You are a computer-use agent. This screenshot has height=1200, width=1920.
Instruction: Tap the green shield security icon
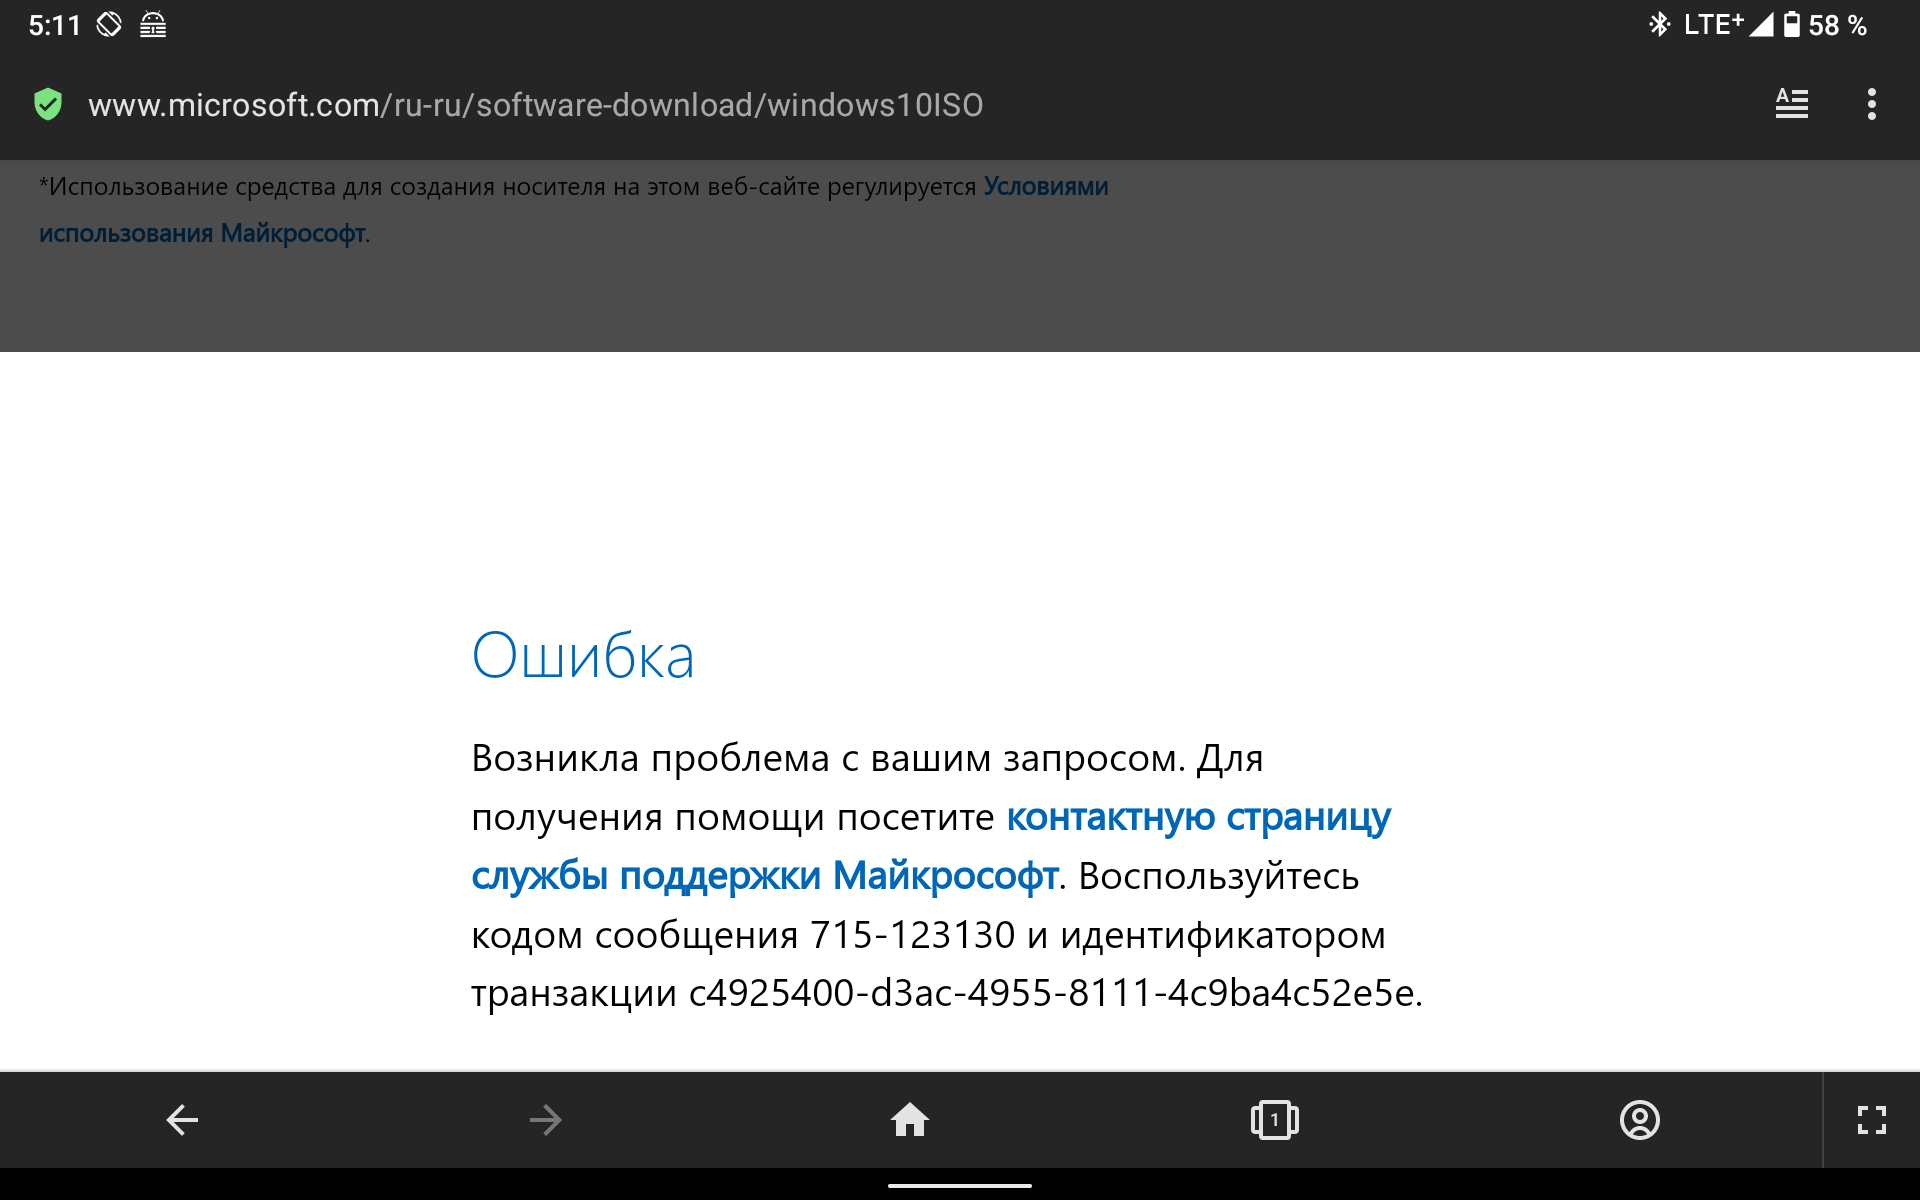tap(48, 104)
